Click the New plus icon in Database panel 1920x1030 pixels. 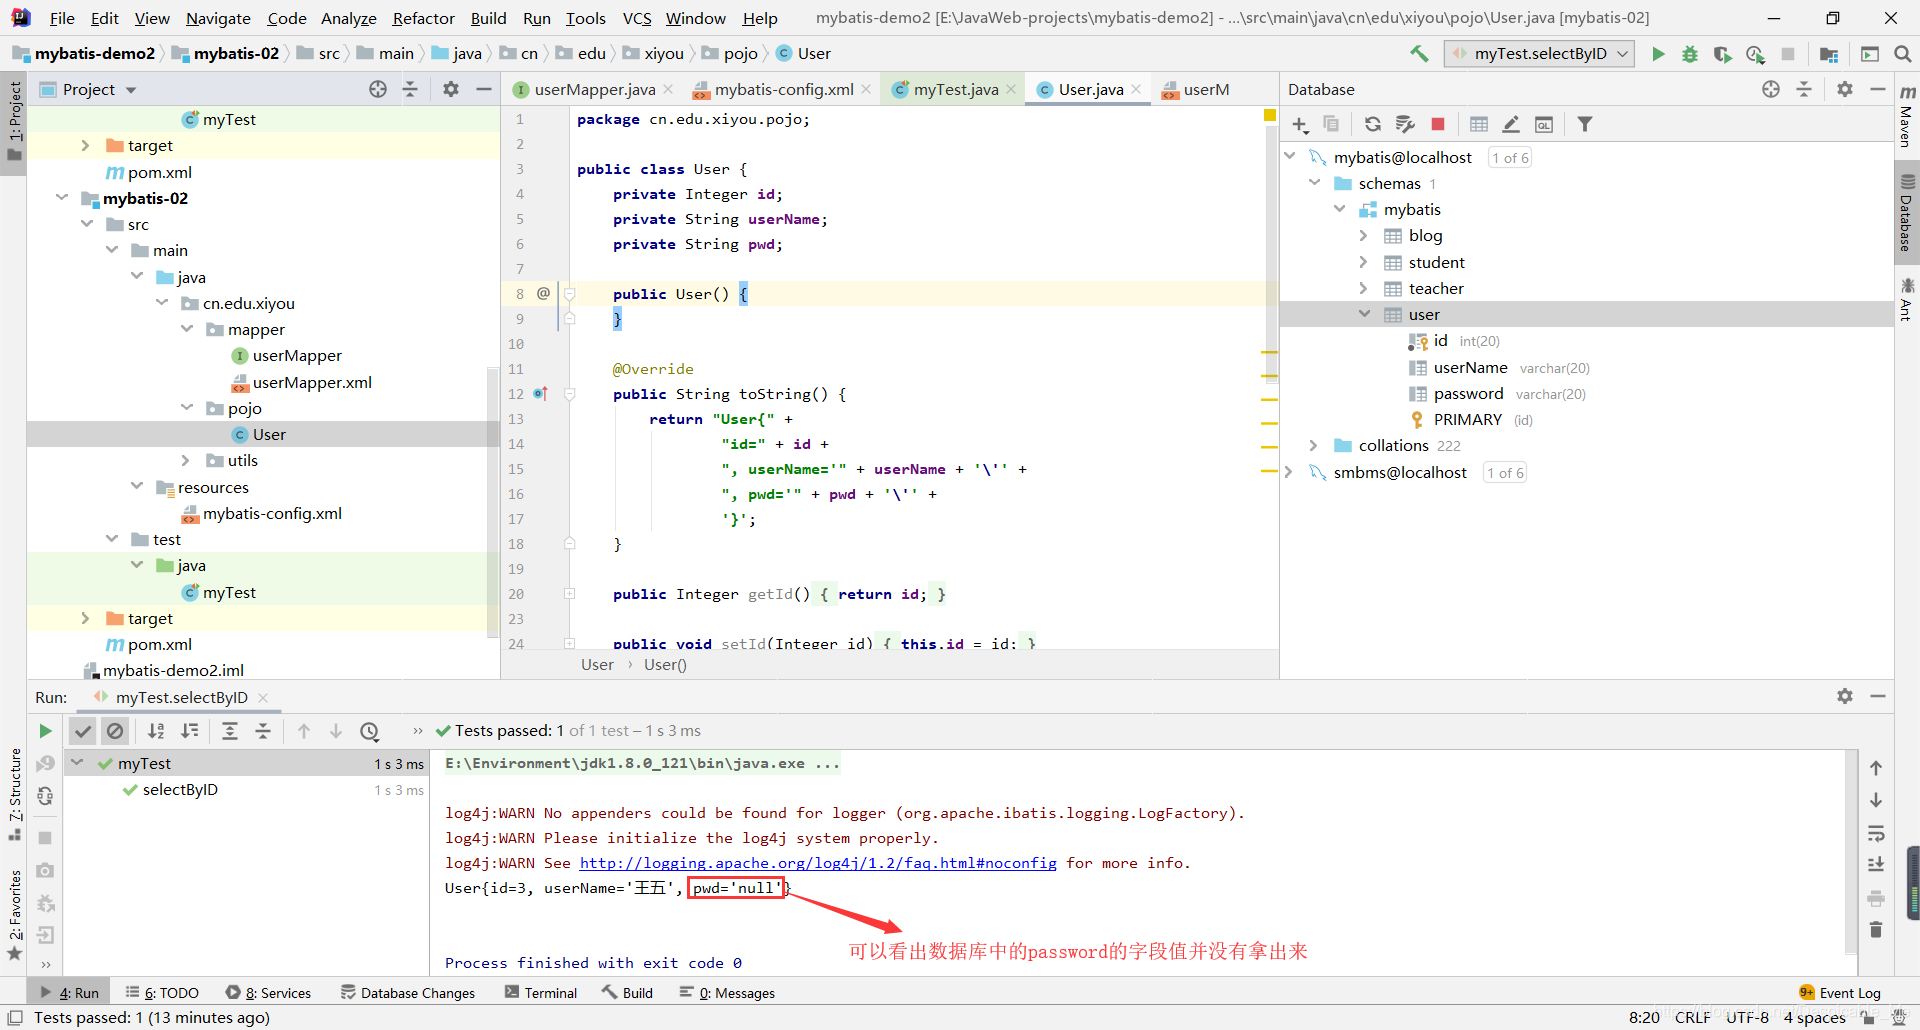click(1300, 124)
